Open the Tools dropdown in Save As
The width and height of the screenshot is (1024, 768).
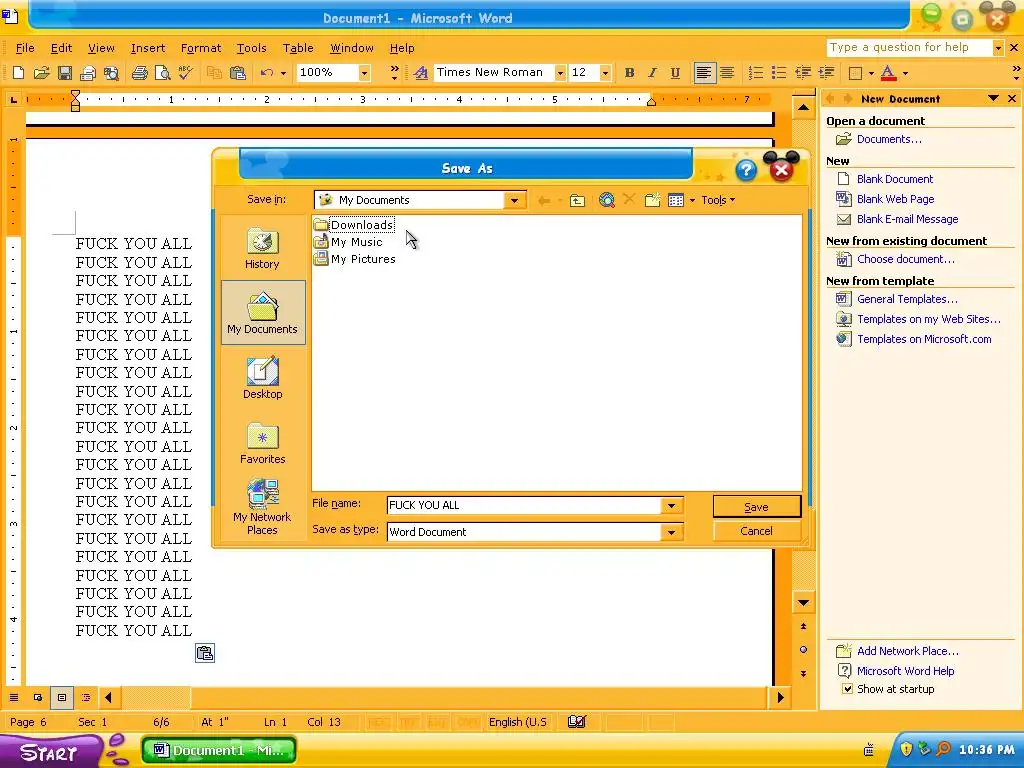718,200
